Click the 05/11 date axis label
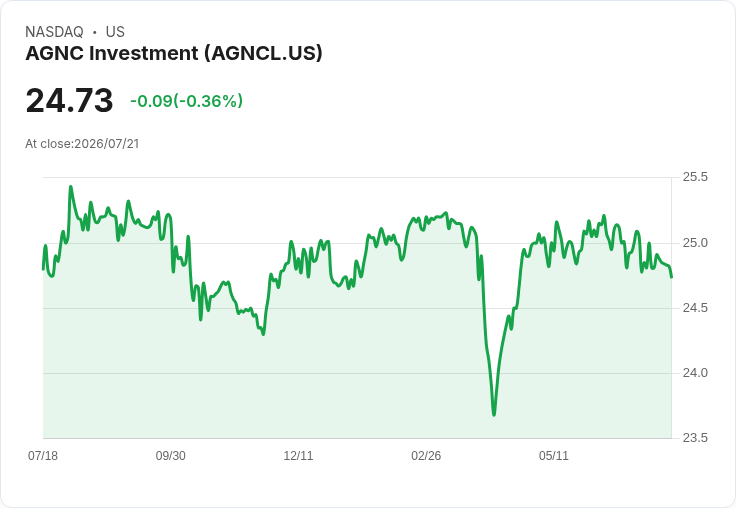This screenshot has width=736, height=508. 553,455
